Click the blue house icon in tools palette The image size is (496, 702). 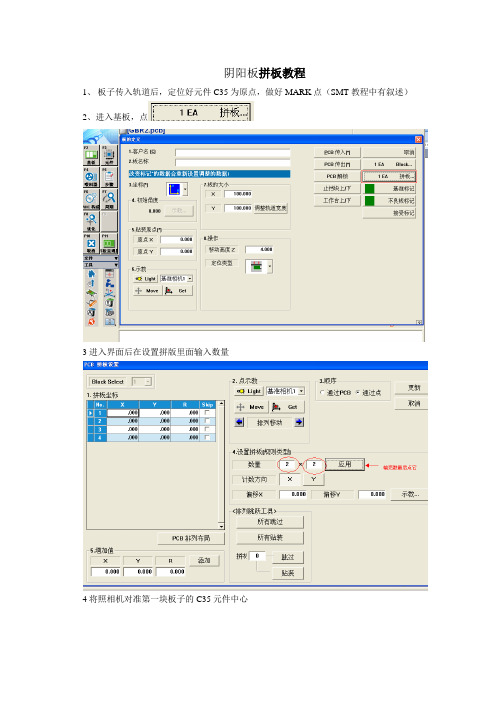pos(91,274)
